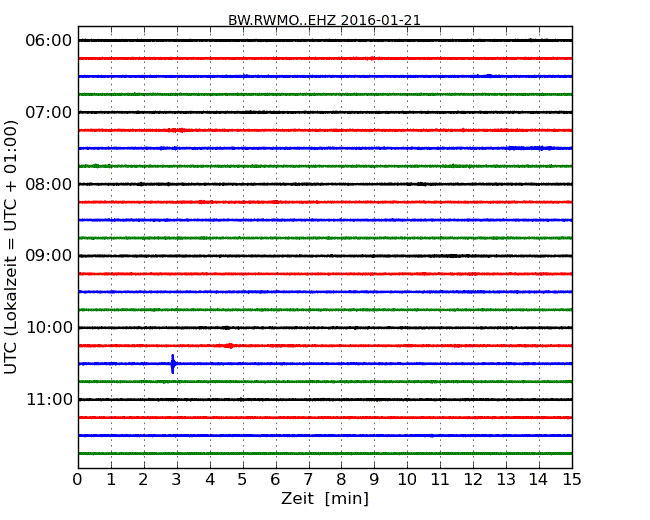Select x-axis tick label 3
650x520 pixels.
(177, 479)
